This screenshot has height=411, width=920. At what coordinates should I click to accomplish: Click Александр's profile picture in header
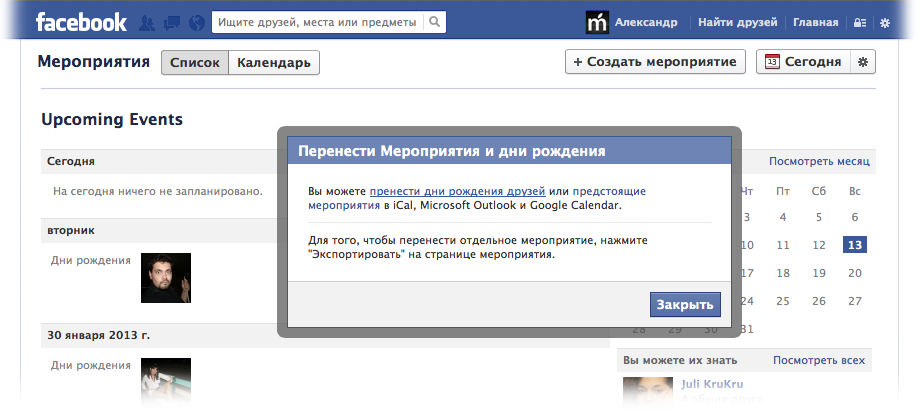[x=597, y=22]
